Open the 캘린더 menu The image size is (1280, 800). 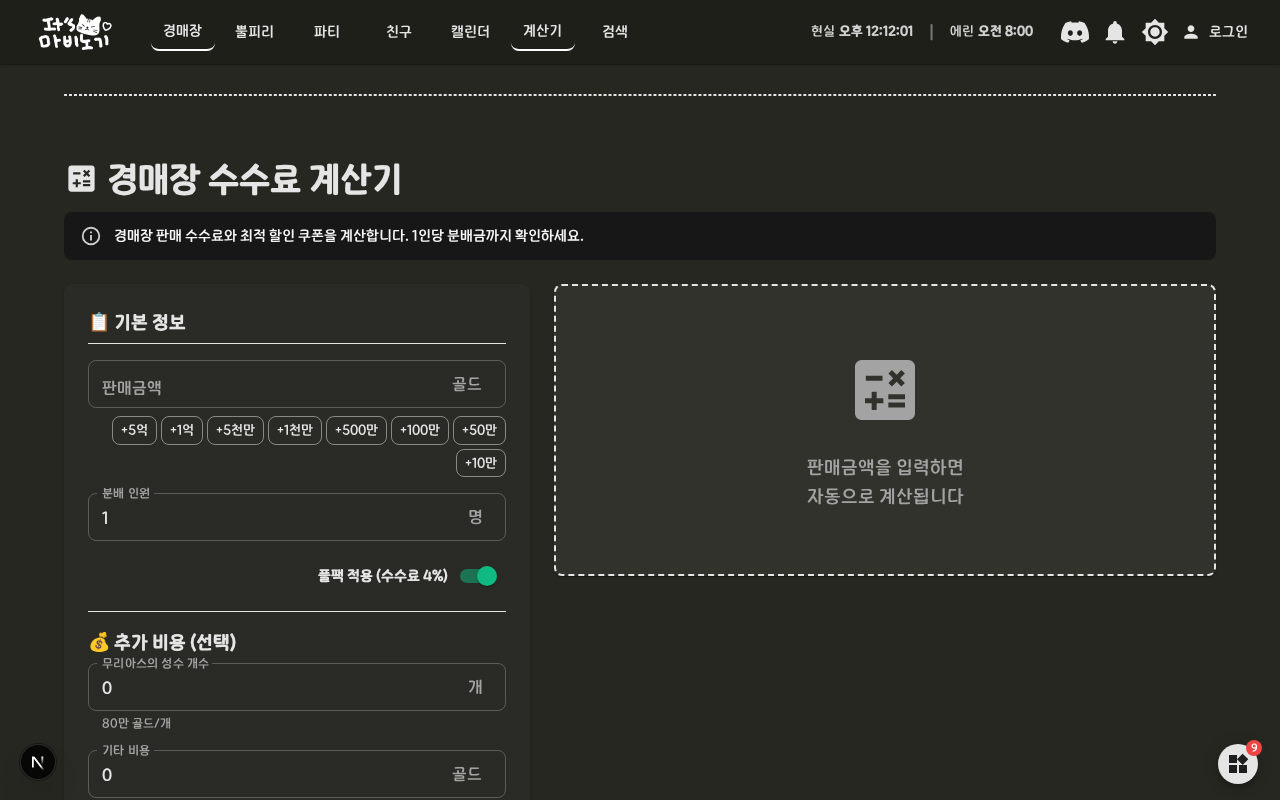(x=471, y=31)
